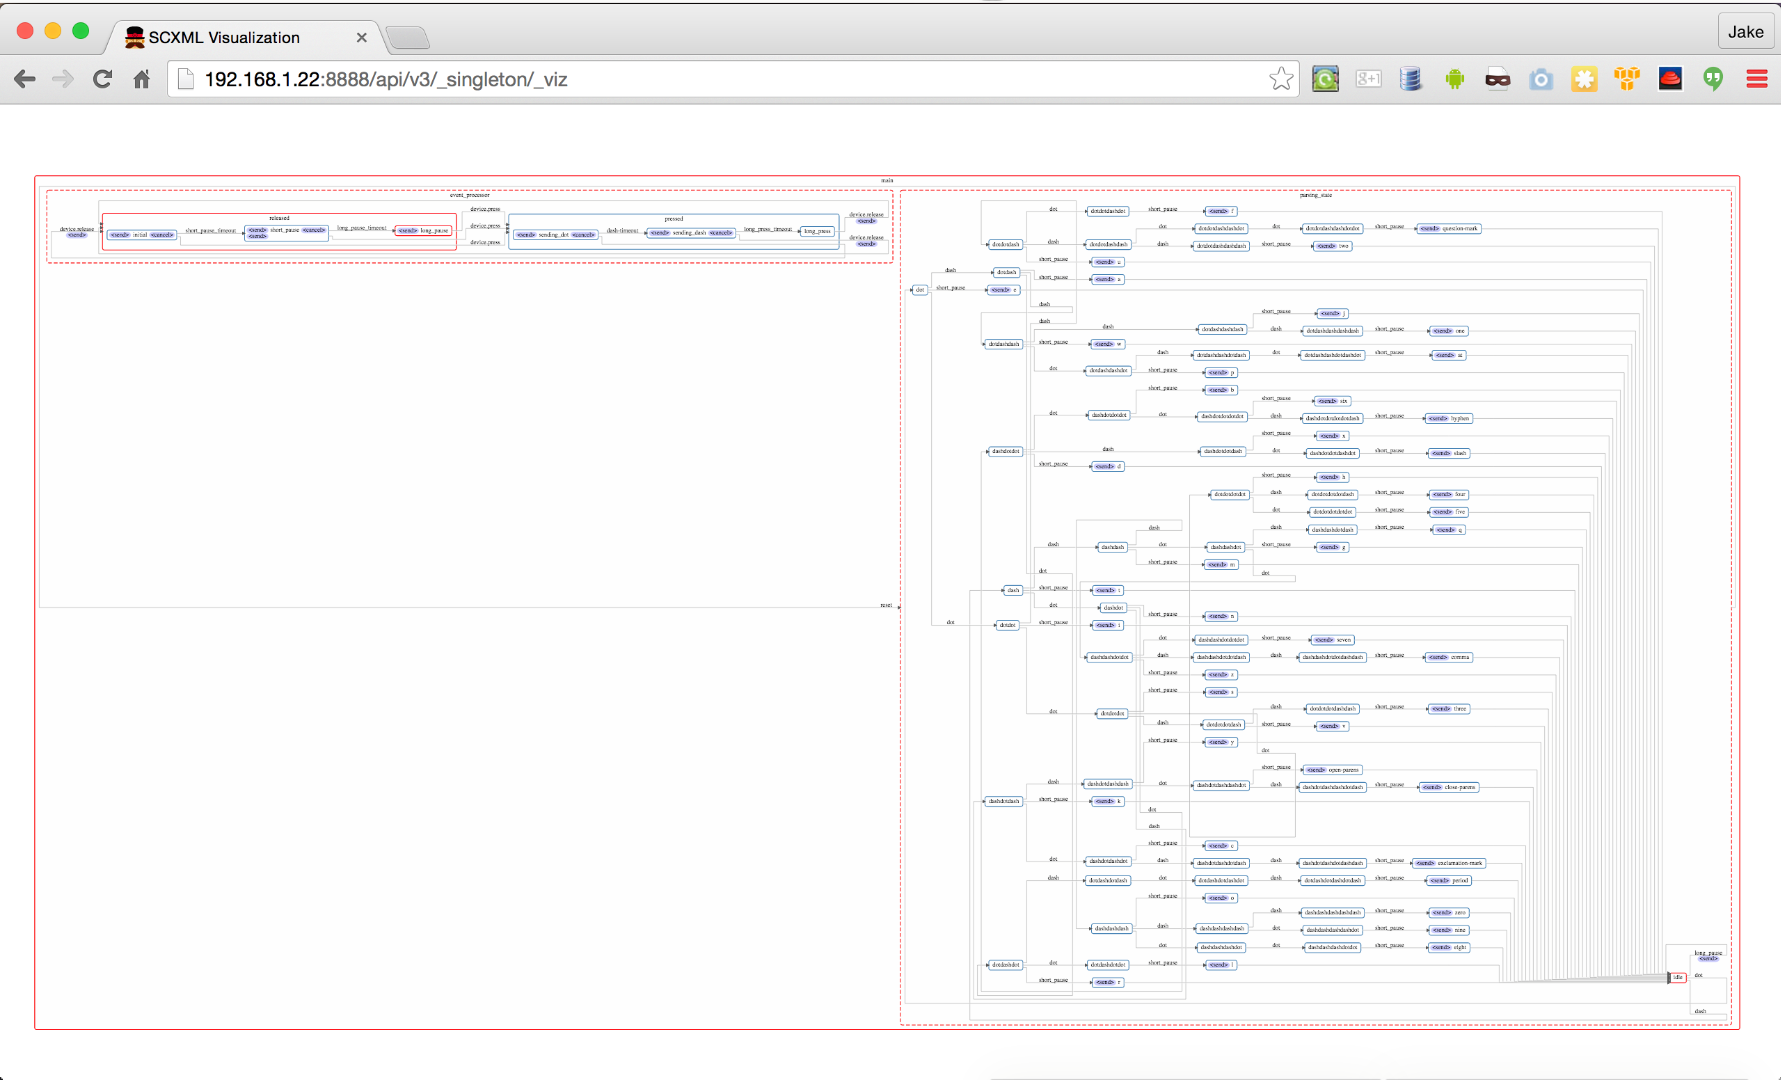Open the Chrome hamburger menu

(x=1757, y=79)
